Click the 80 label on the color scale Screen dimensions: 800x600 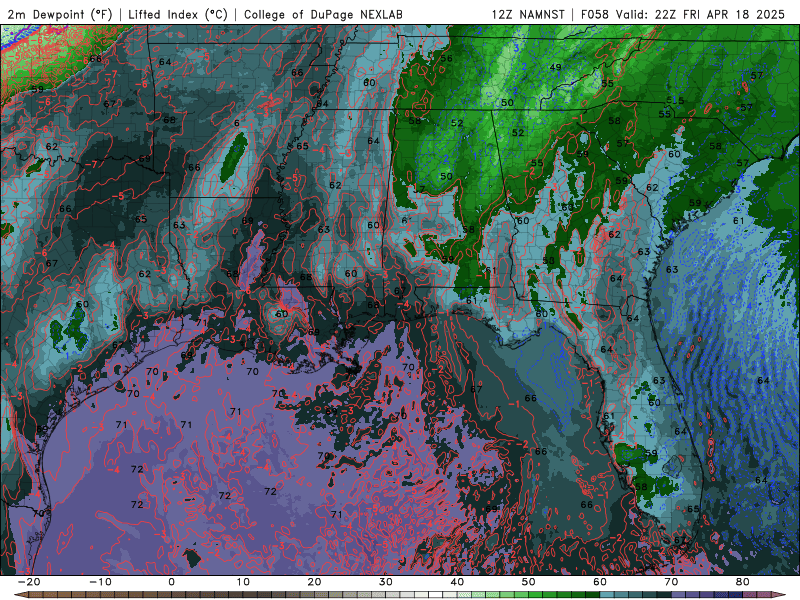(x=743, y=582)
